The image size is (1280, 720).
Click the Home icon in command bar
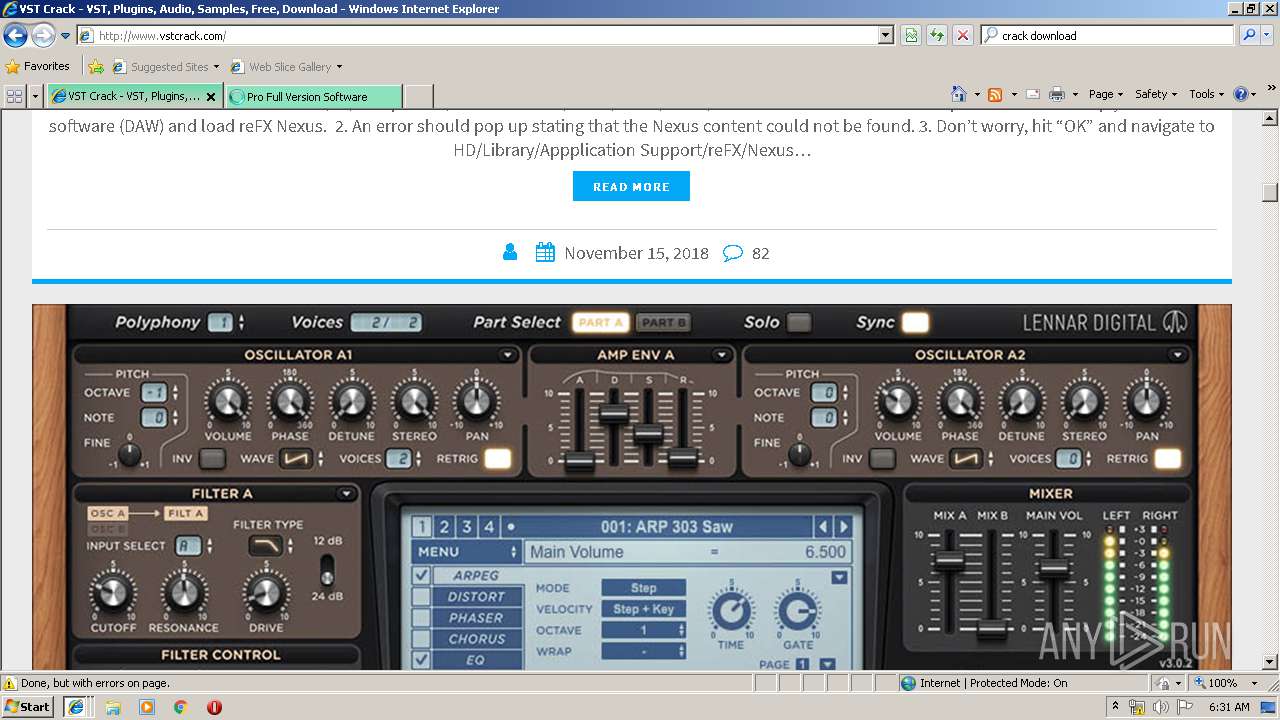(958, 94)
